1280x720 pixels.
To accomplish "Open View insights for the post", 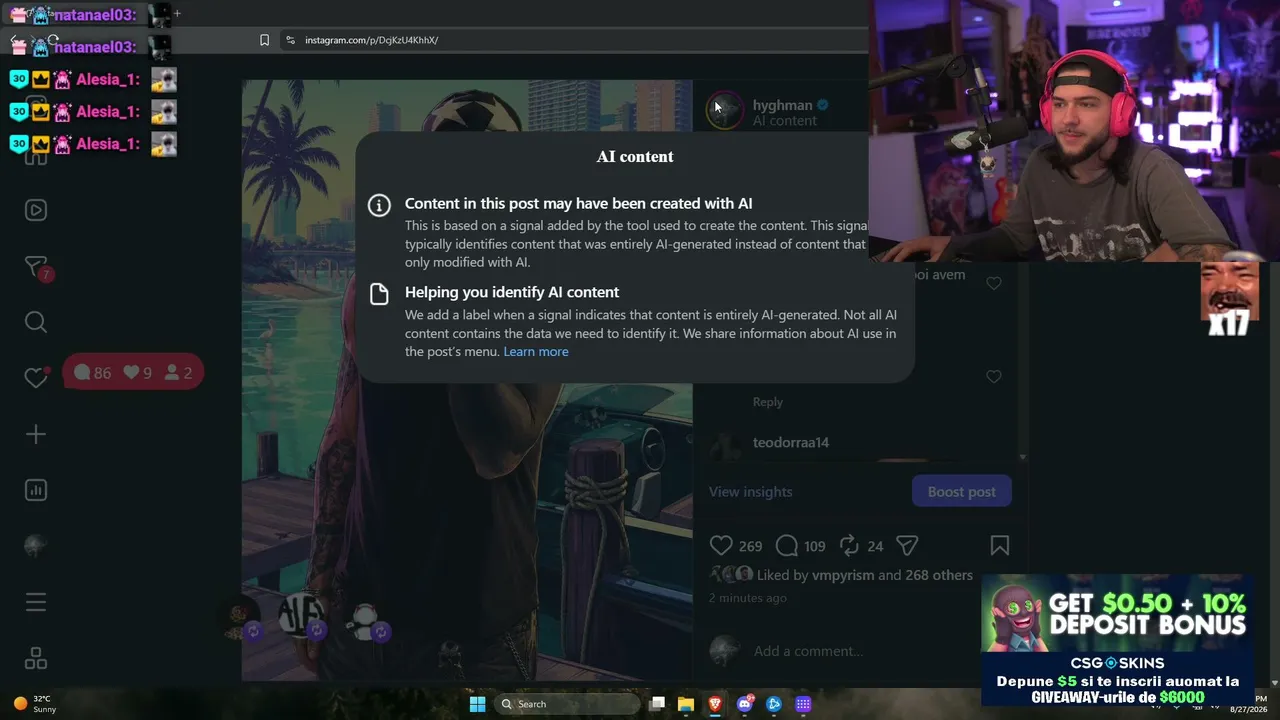I will click(x=750, y=491).
